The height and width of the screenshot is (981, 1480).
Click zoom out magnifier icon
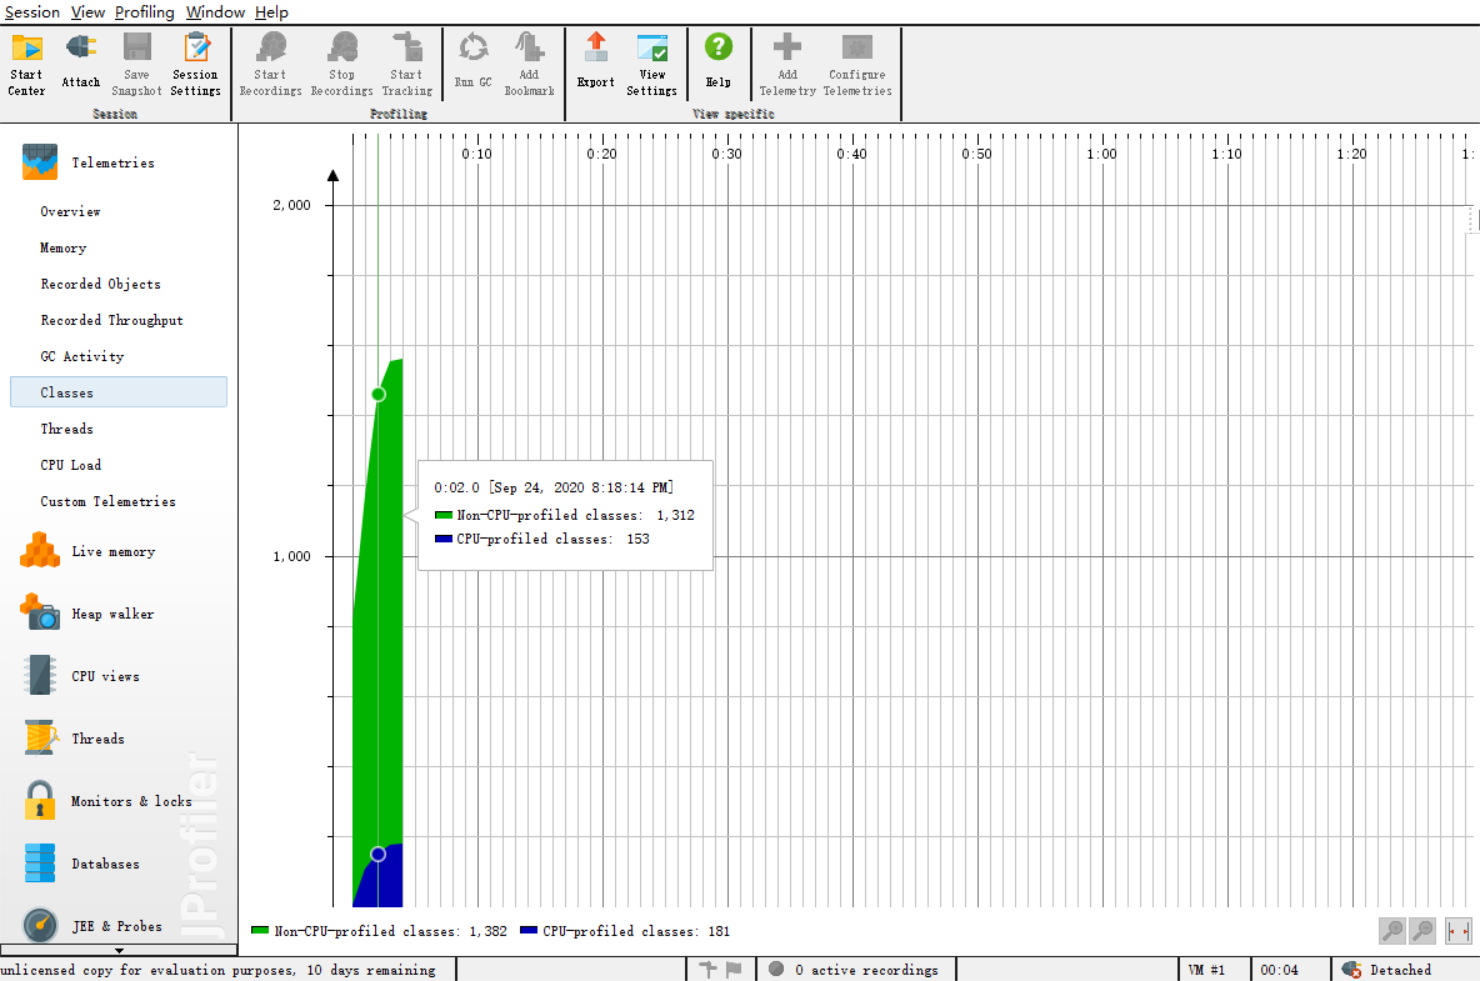coord(1422,931)
